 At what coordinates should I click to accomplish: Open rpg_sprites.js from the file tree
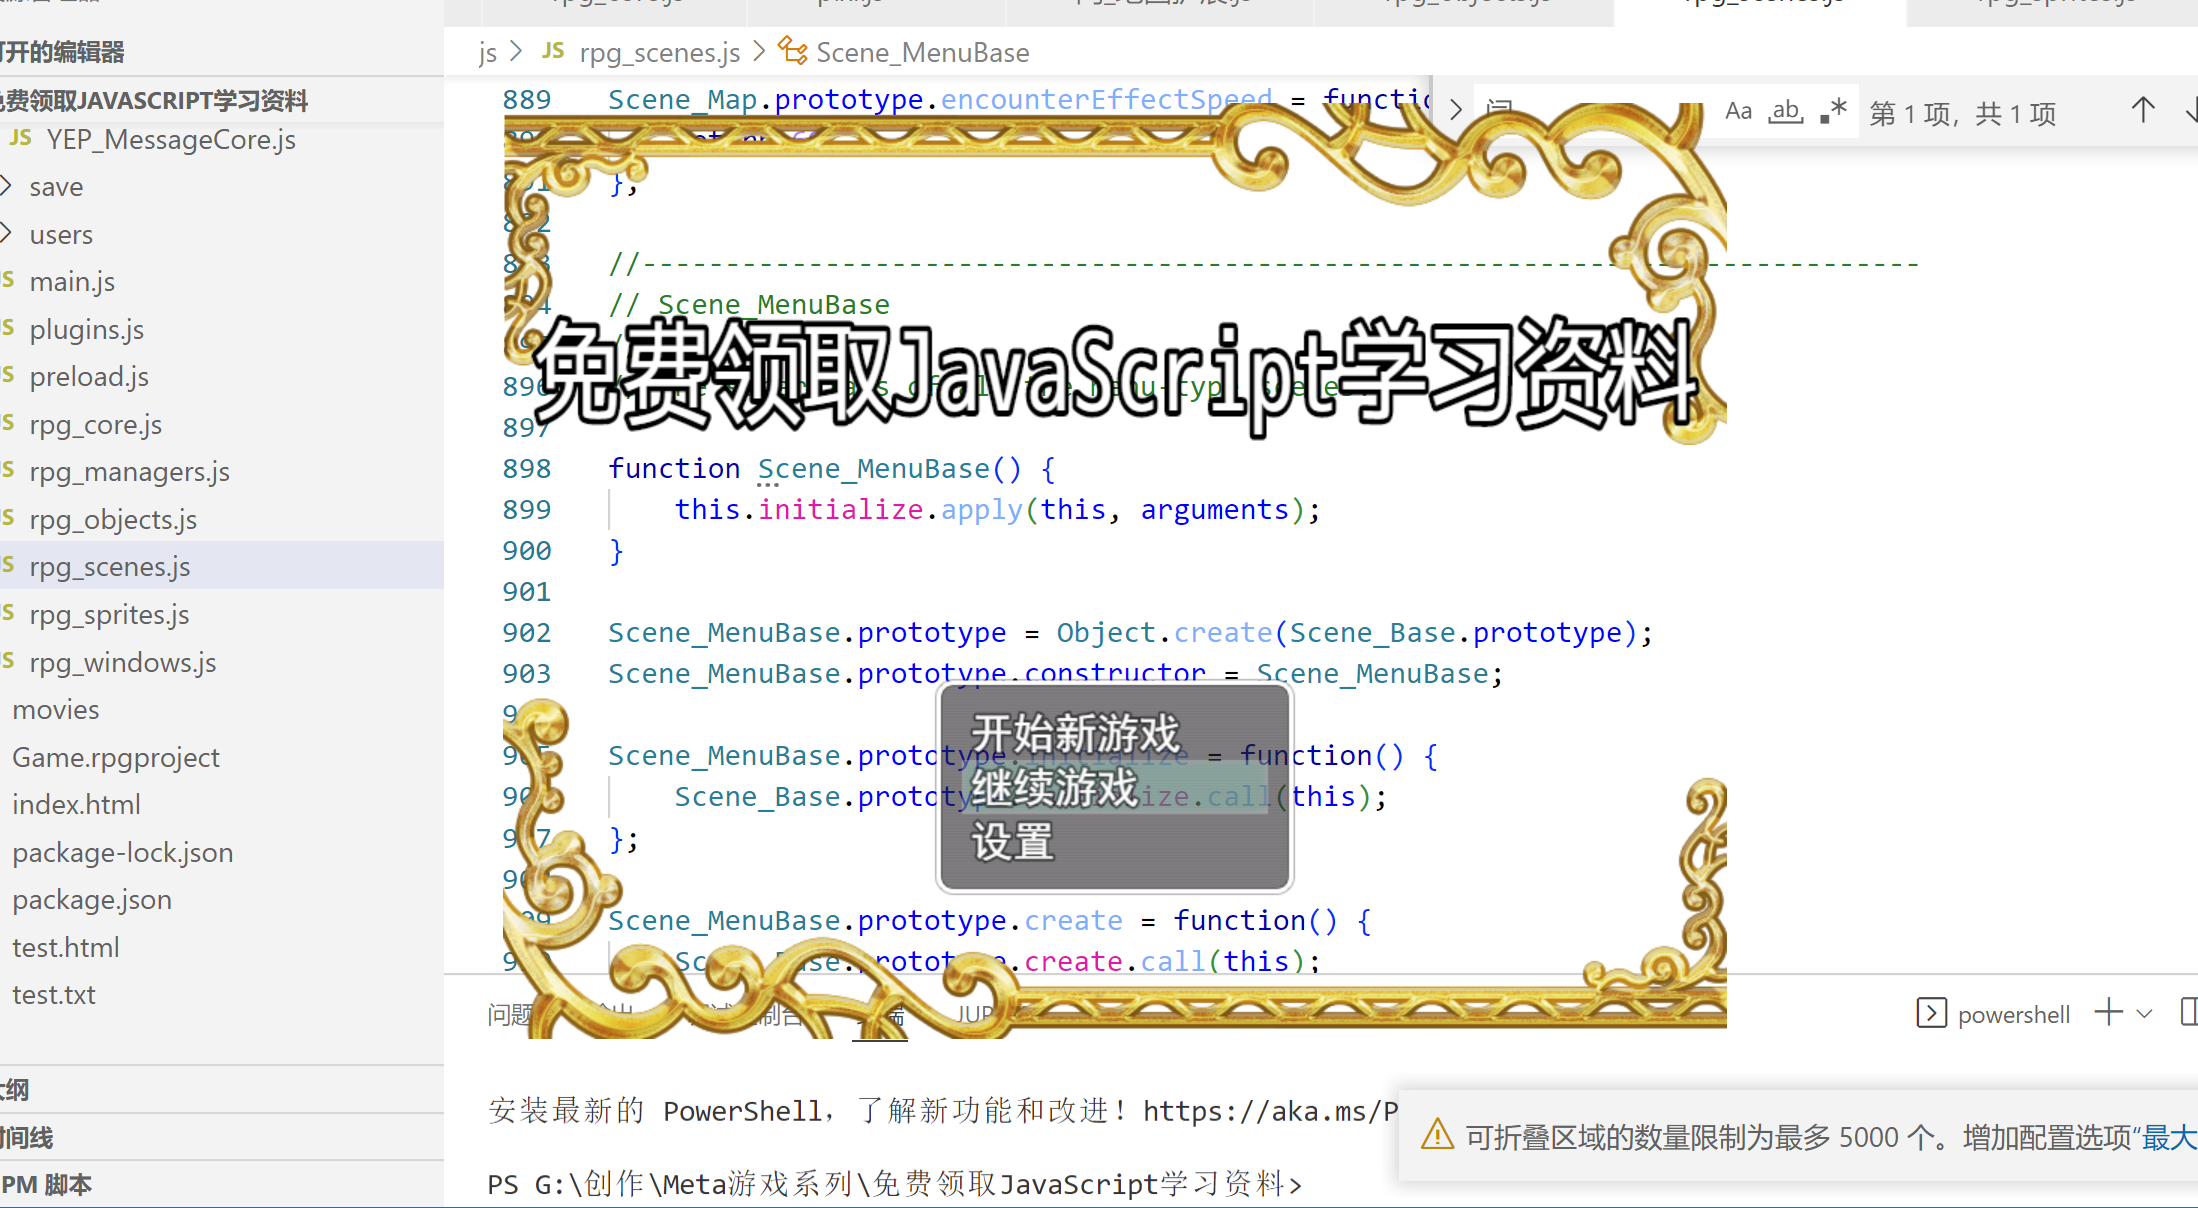(x=109, y=614)
